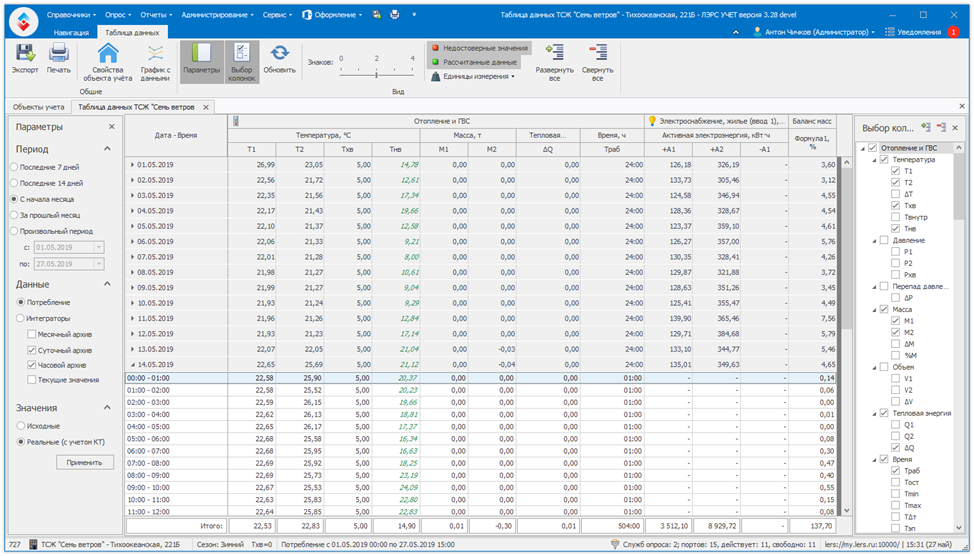Click the expand-all icon in Выбор колонок panel

click(926, 127)
